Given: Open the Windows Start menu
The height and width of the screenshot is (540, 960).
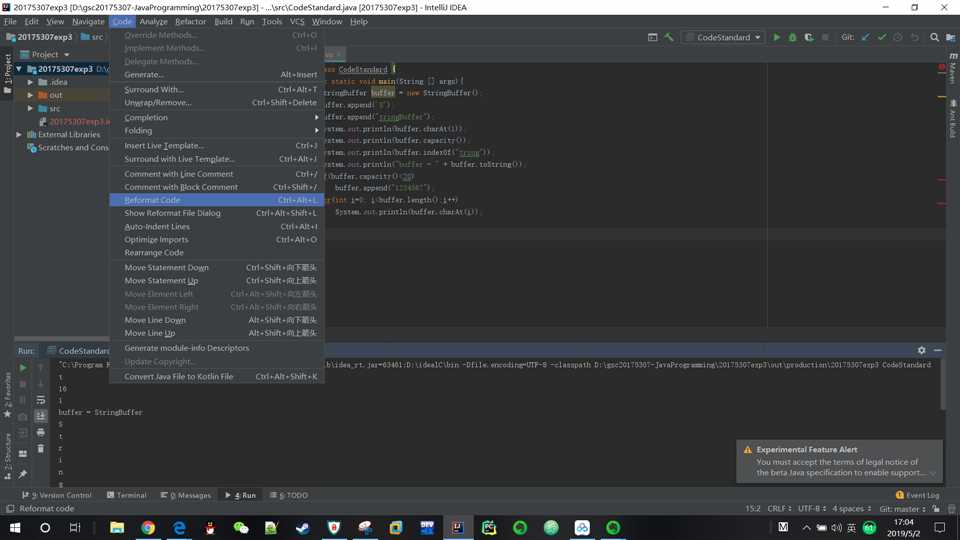Looking at the screenshot, I should pos(15,527).
